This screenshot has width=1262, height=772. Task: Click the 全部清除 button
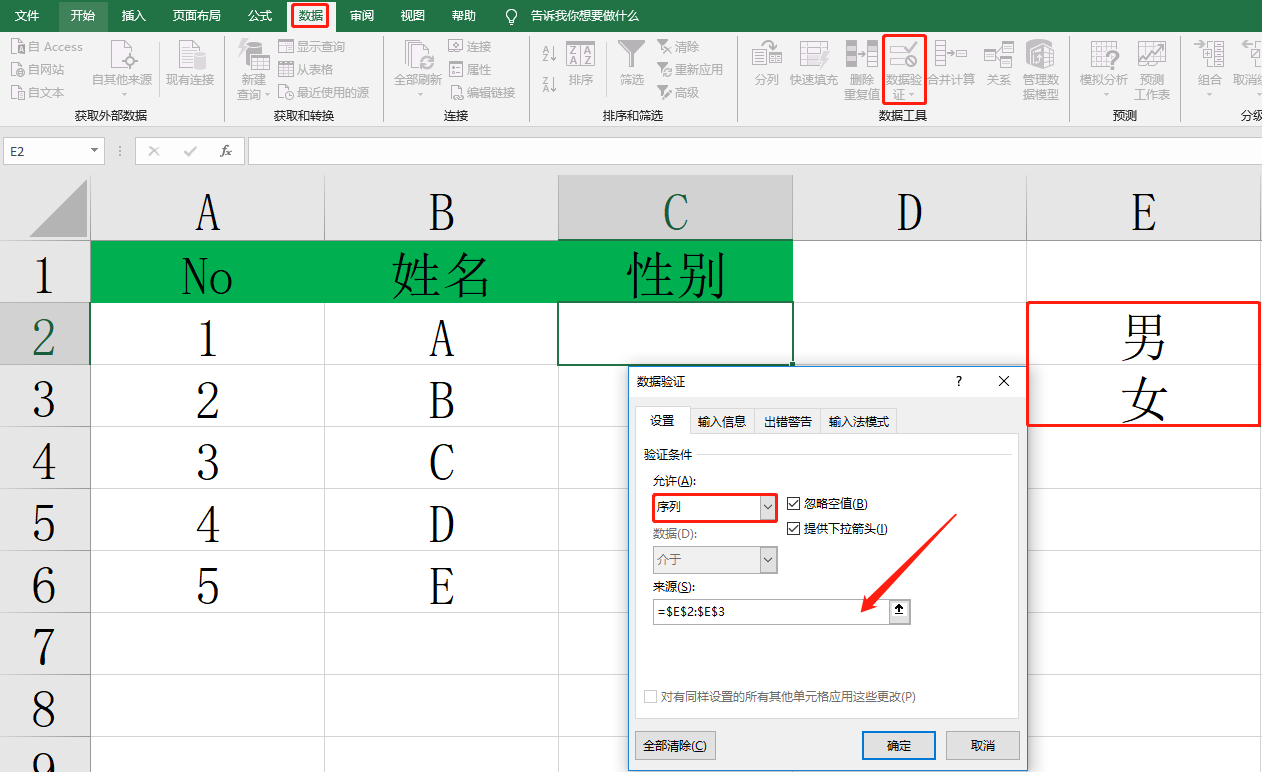(x=675, y=746)
